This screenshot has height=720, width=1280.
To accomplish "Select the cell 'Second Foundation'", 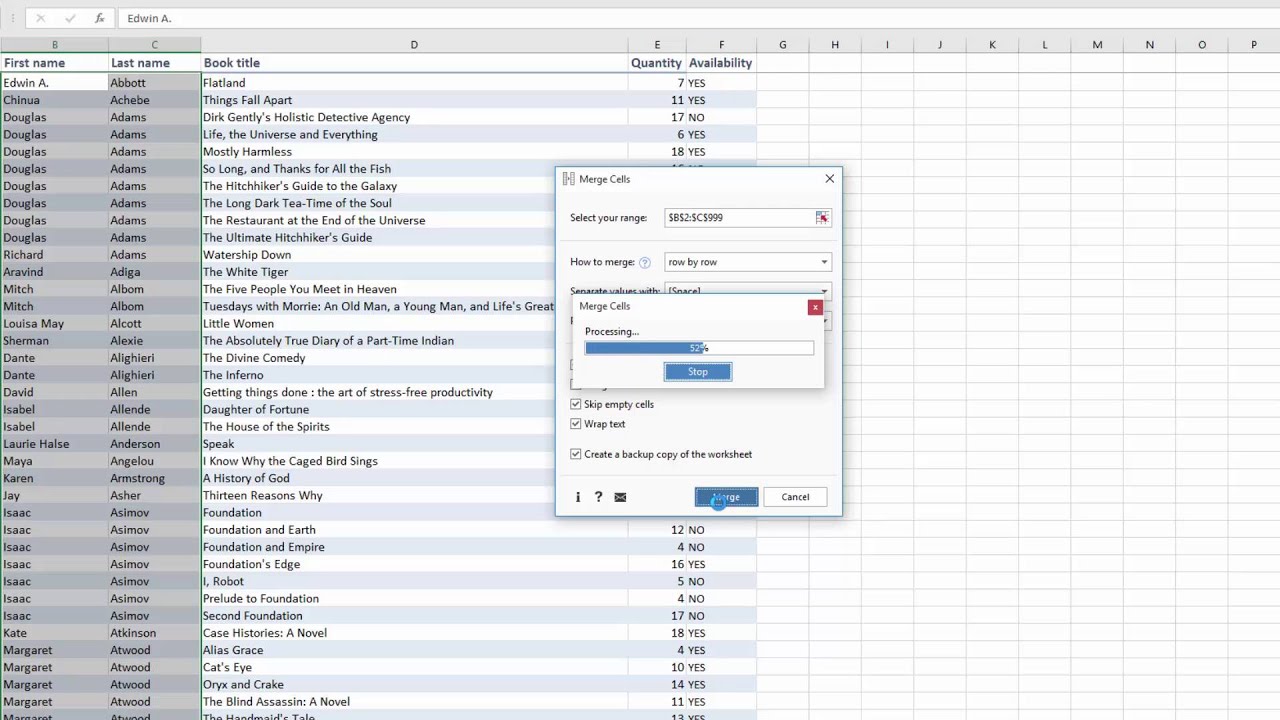I will pyautogui.click(x=414, y=616).
